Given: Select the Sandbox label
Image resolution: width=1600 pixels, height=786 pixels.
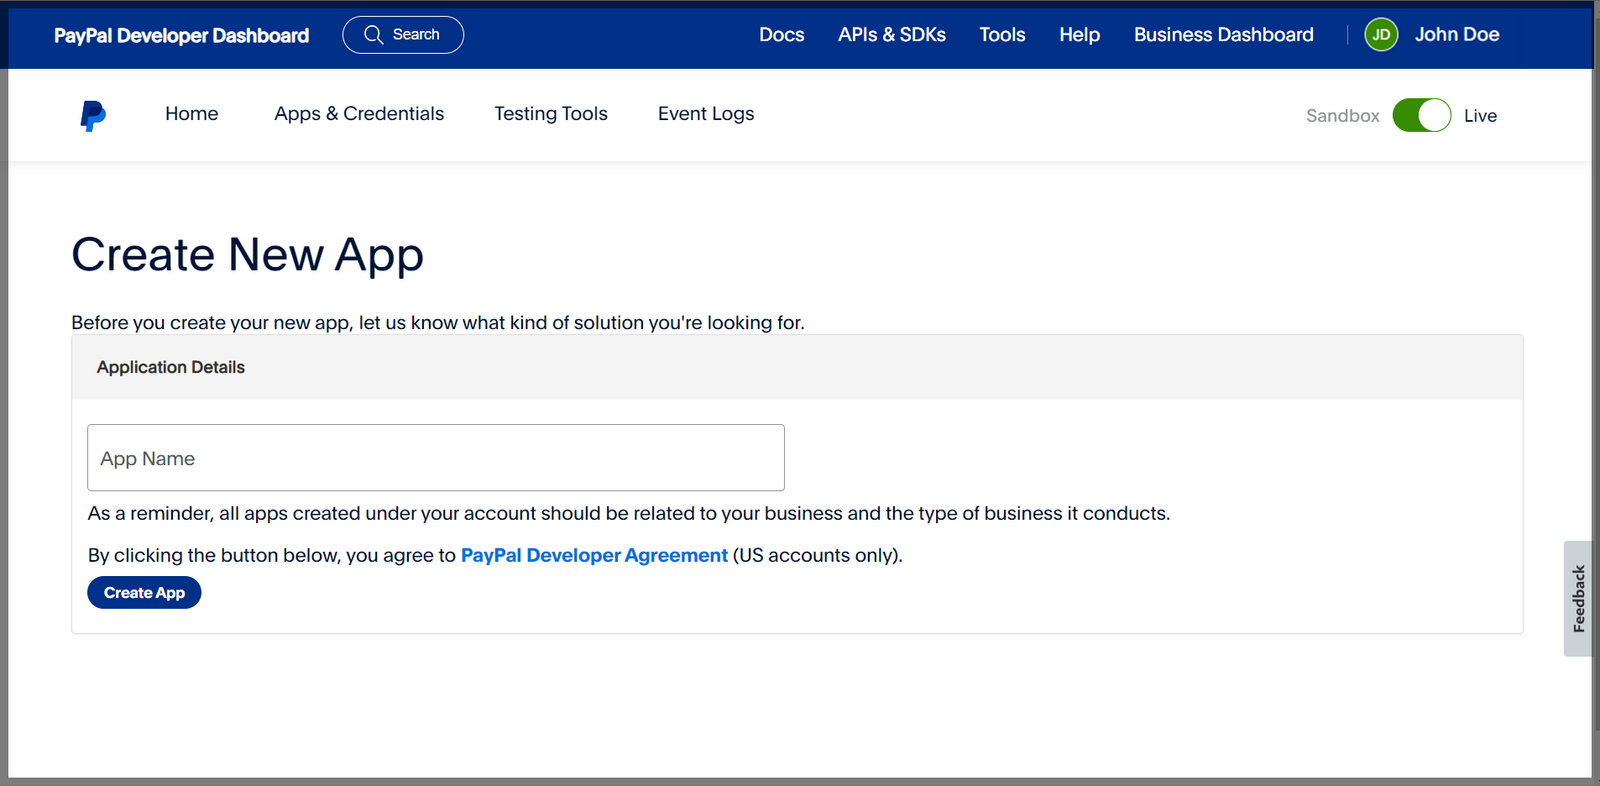Looking at the screenshot, I should coord(1342,116).
